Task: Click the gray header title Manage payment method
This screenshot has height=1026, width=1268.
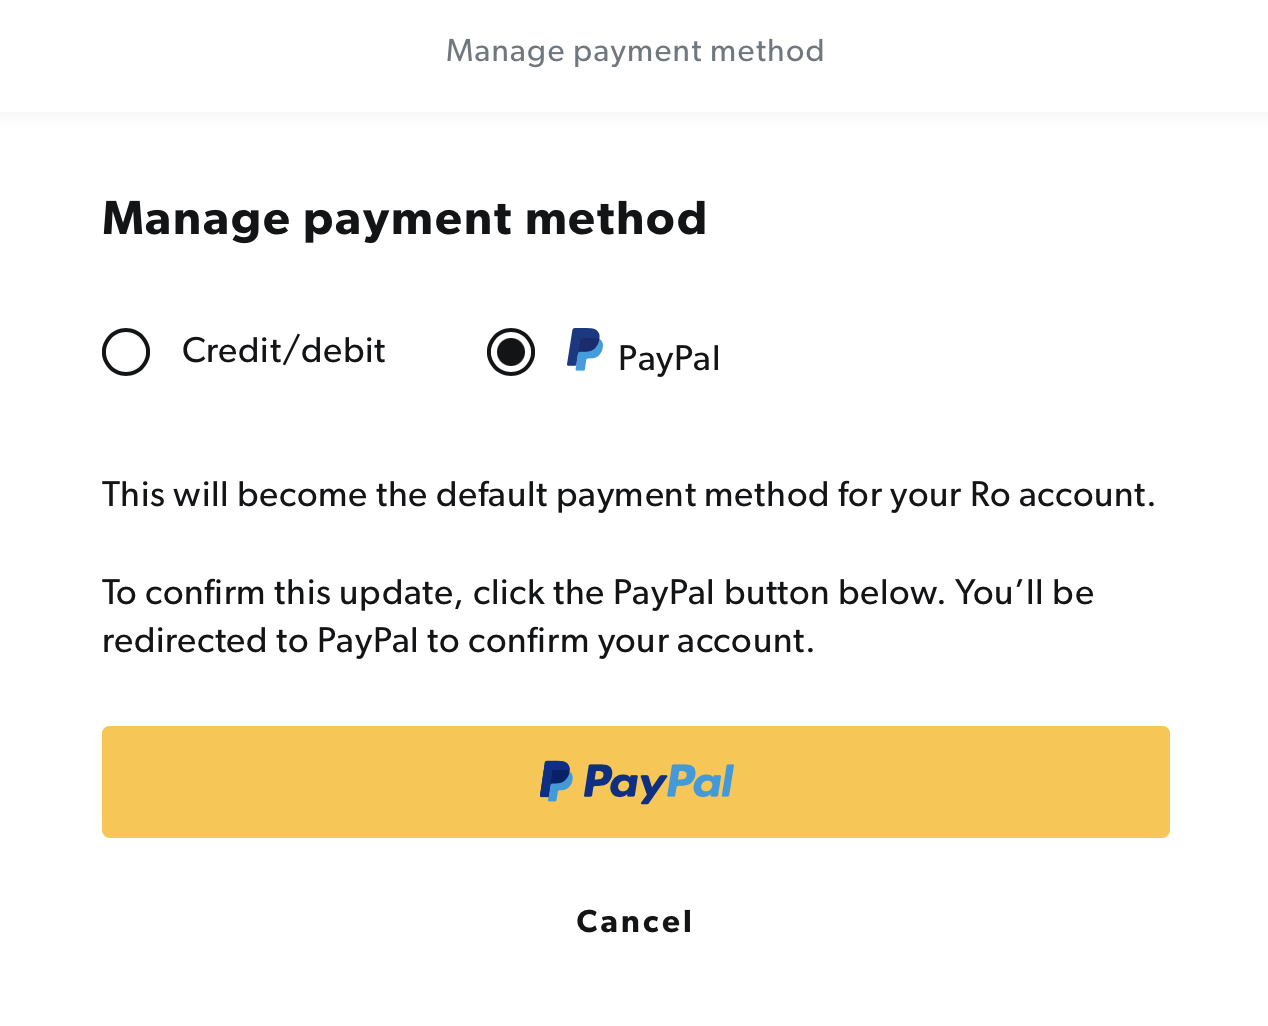Action: (x=635, y=51)
